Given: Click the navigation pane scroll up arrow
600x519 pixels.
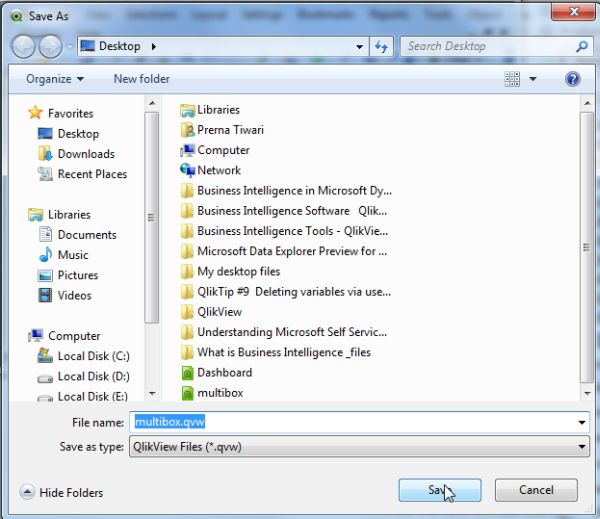Looking at the screenshot, I should 152,103.
